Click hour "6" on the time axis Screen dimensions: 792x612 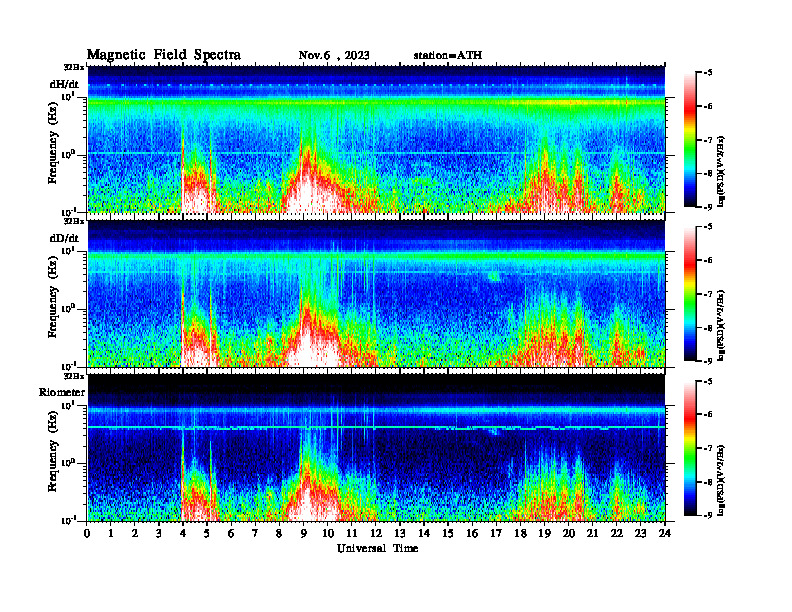pyautogui.click(x=231, y=534)
